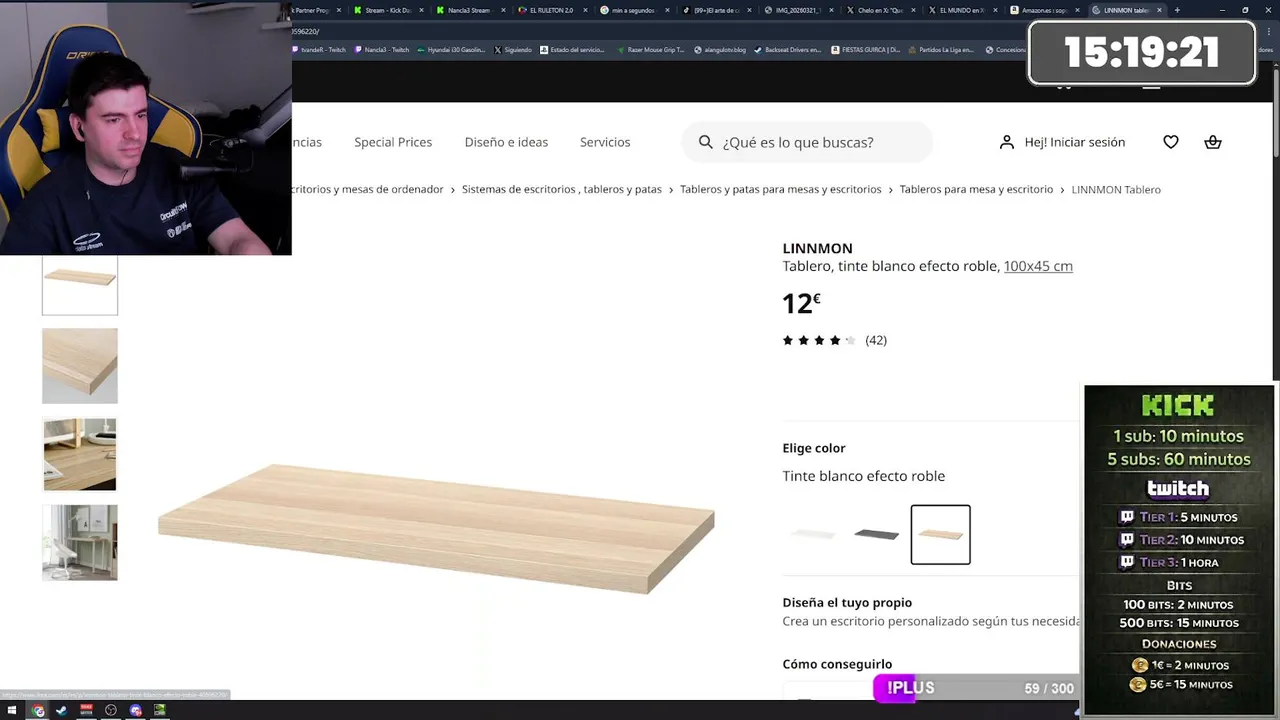The image size is (1280, 720).
Task: Show the room setting with chair thumbnail
Action: point(80,542)
